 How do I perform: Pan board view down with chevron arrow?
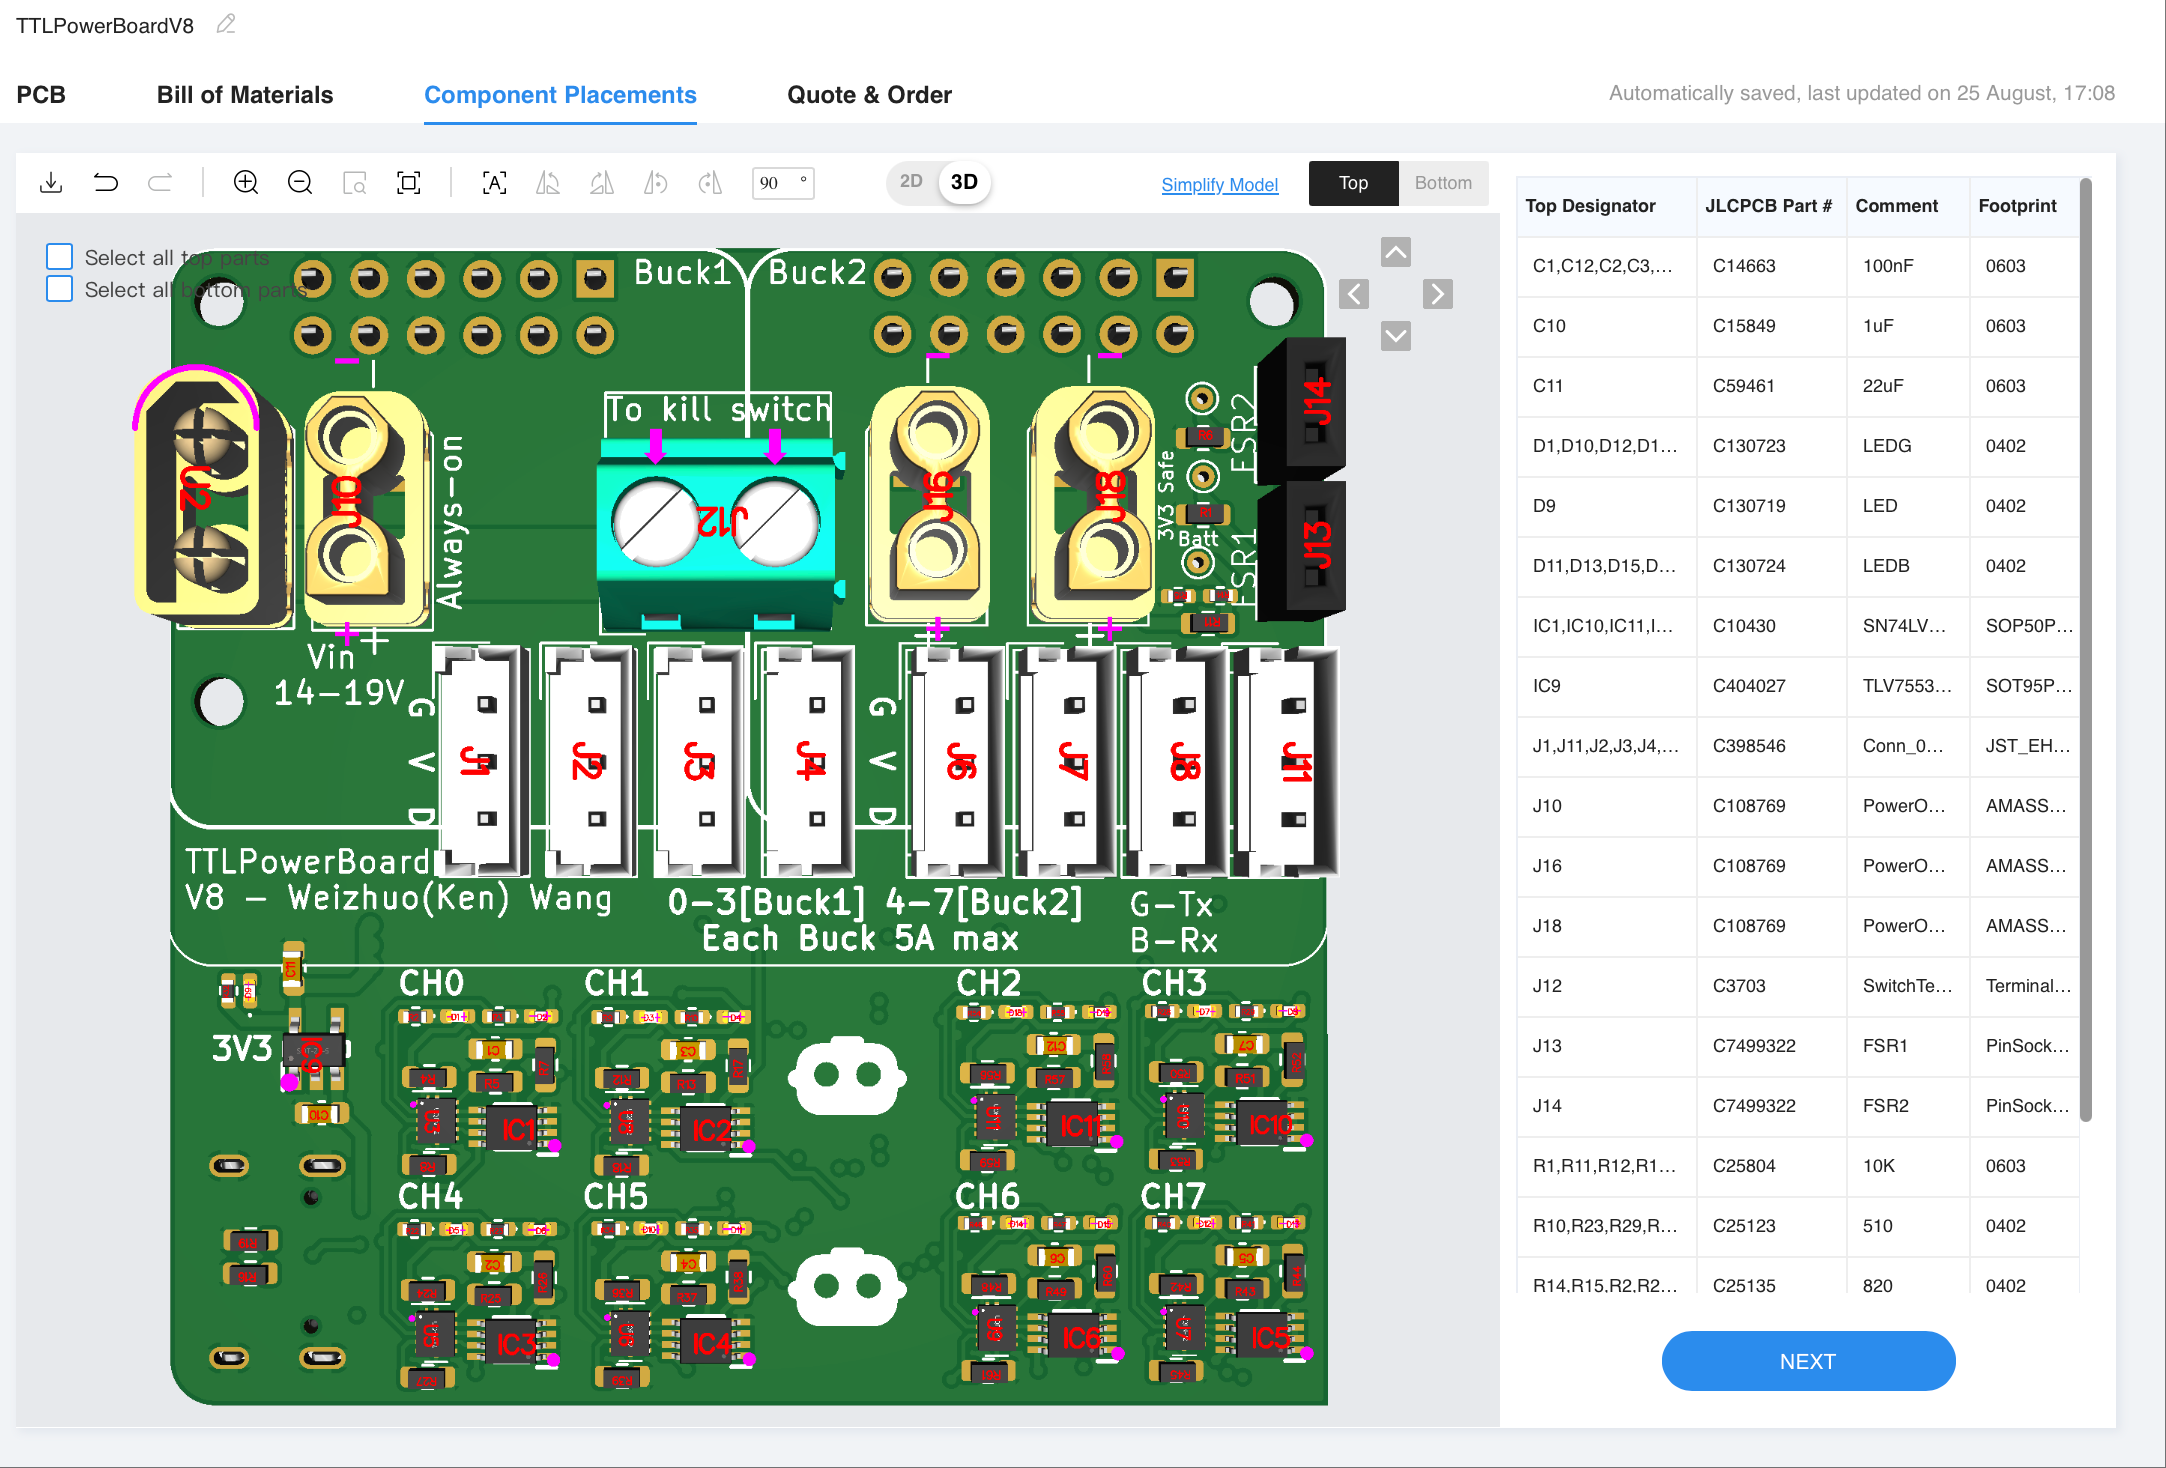[1396, 335]
